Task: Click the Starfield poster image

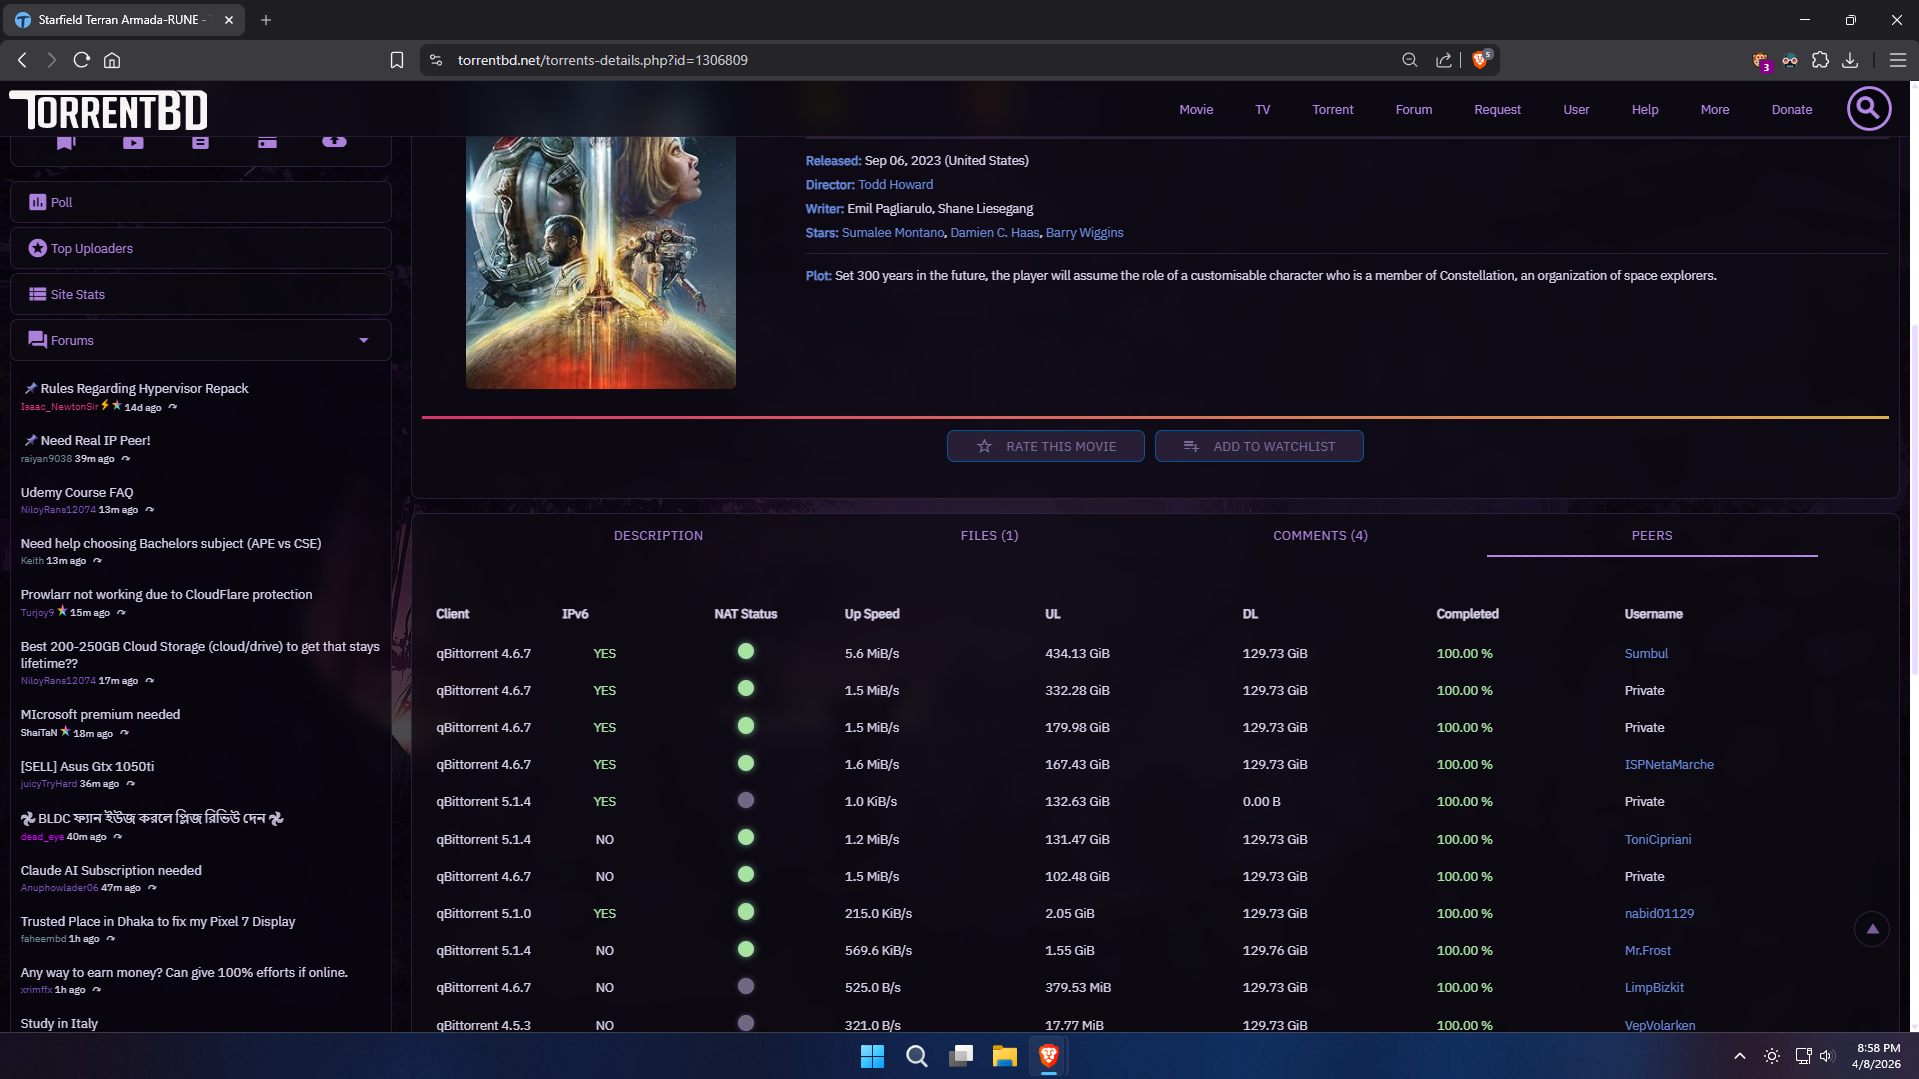Action: tap(601, 262)
